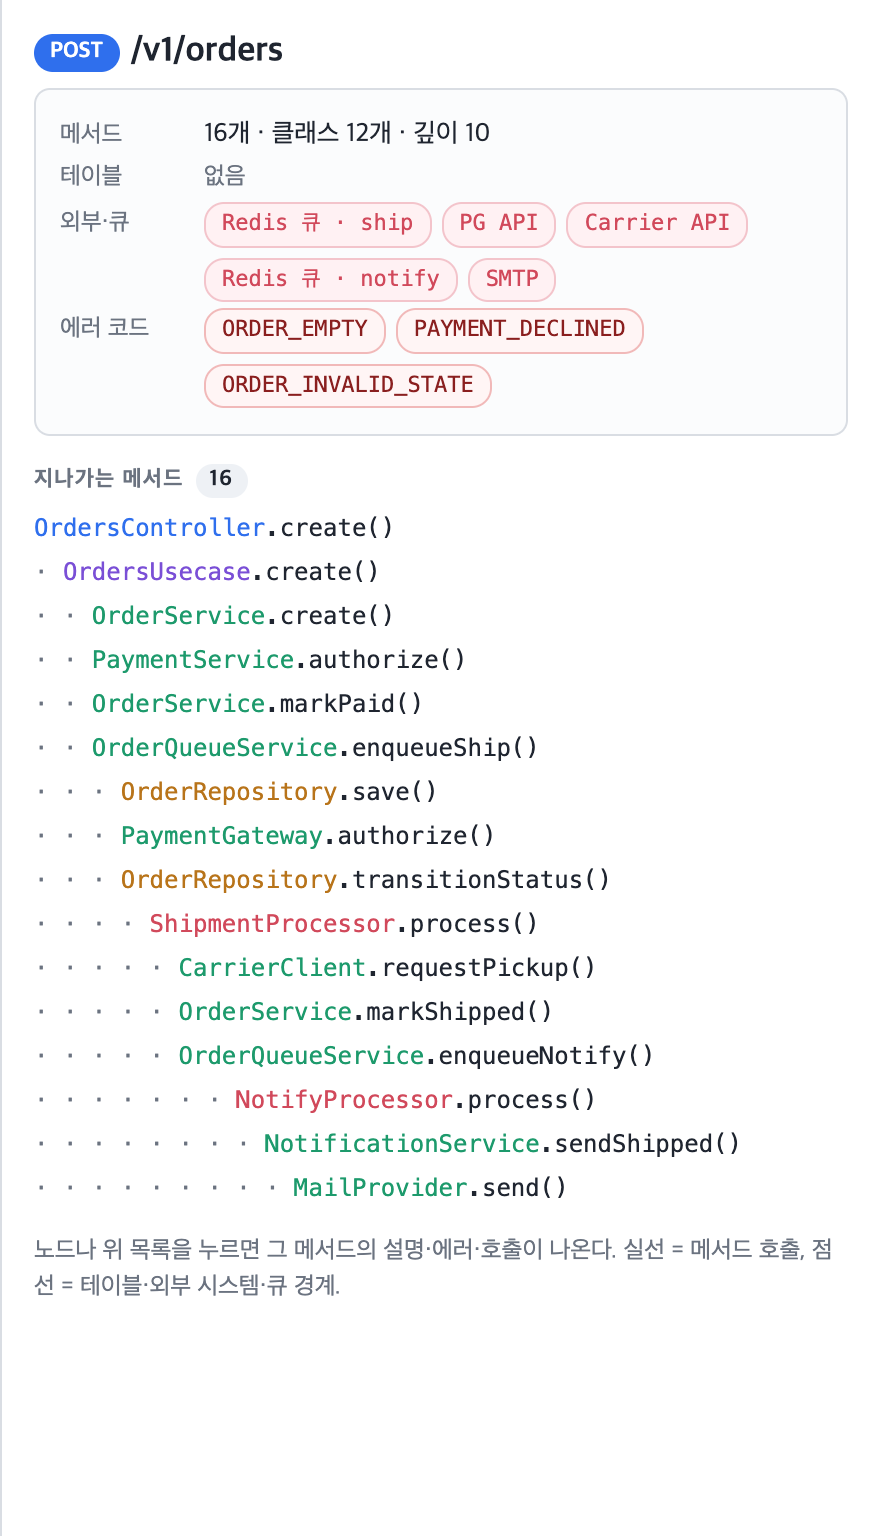This screenshot has width=880, height=1536.
Task: Click the ORDER_EMPTY error code chip
Action: (295, 331)
